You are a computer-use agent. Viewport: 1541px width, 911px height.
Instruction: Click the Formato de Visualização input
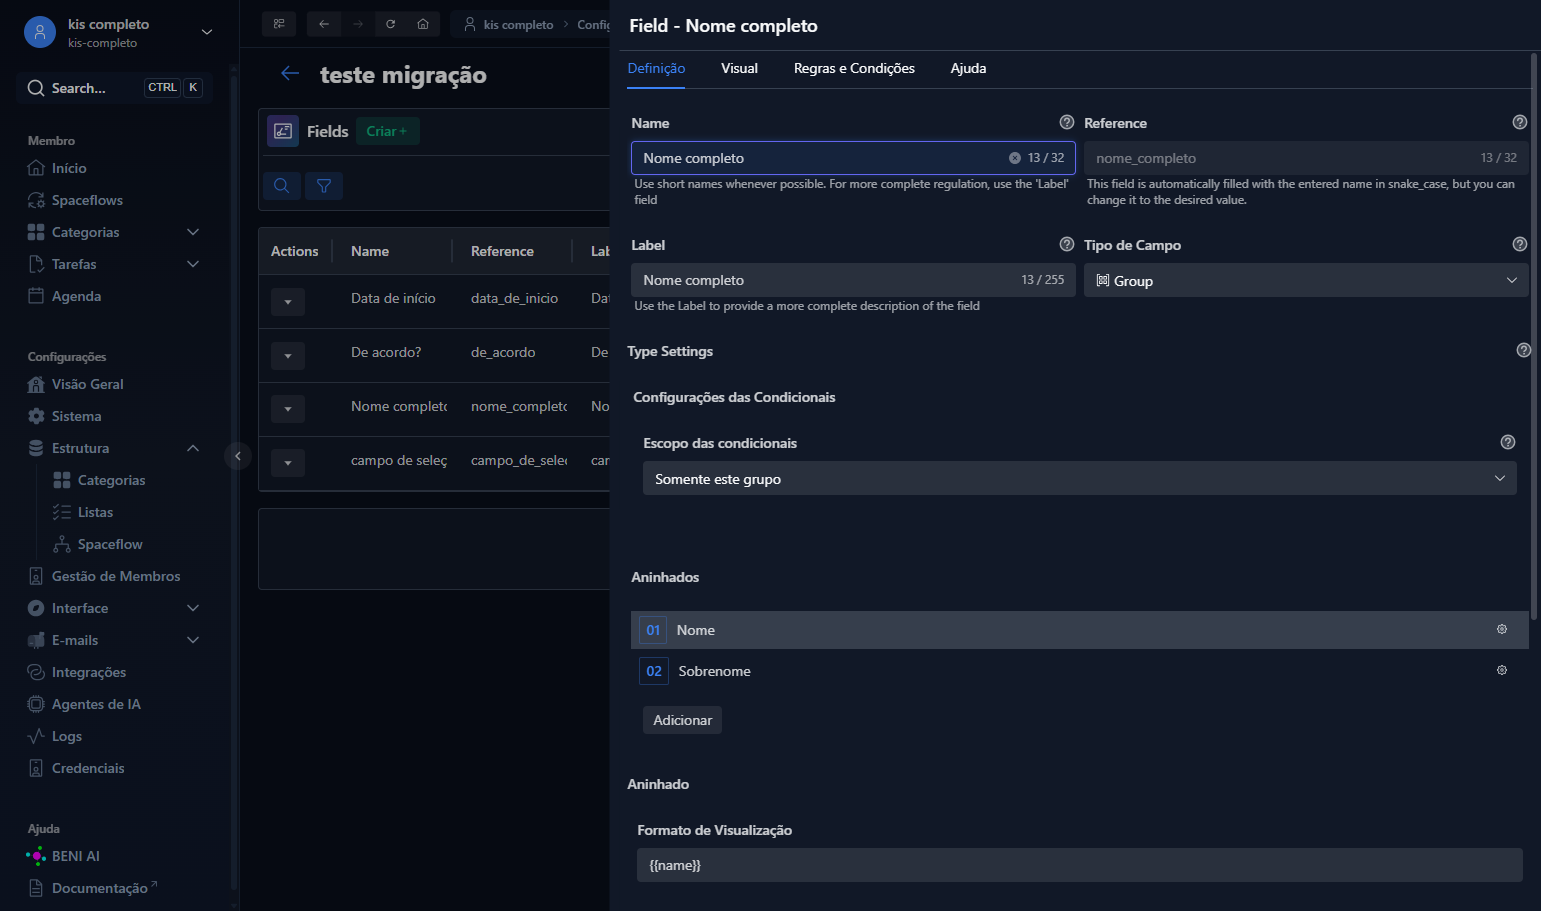coord(1080,865)
